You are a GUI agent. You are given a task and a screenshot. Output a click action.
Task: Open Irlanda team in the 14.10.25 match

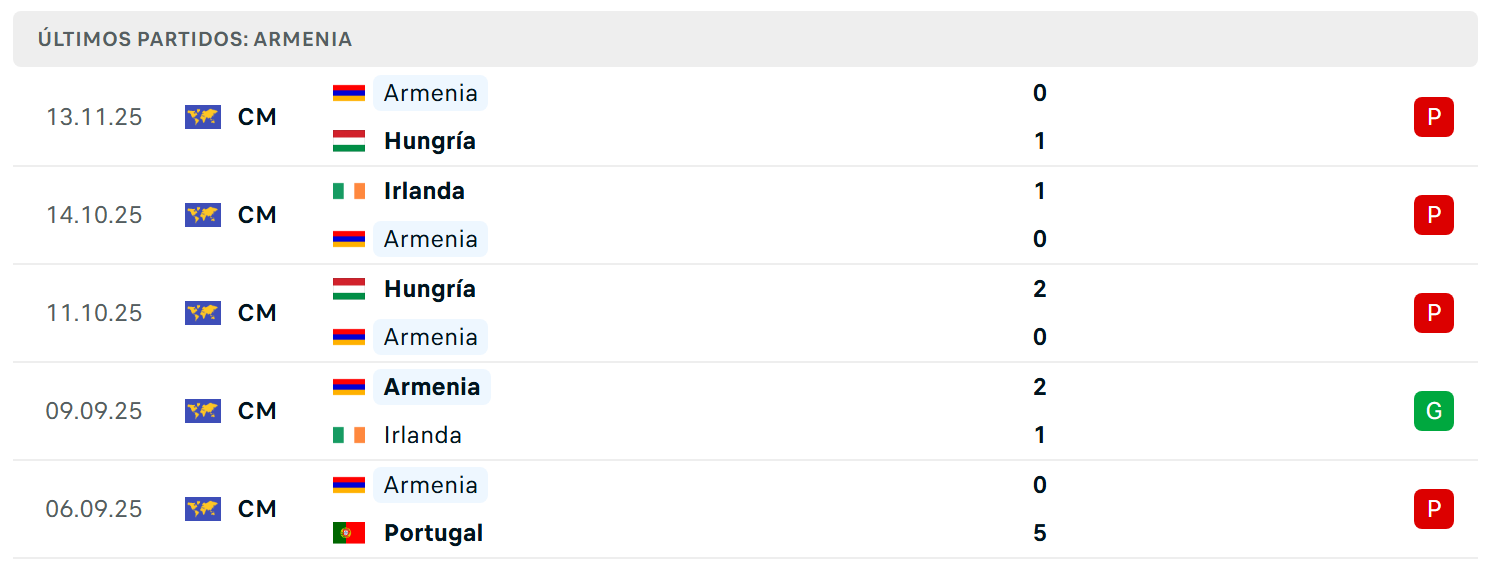pos(424,191)
